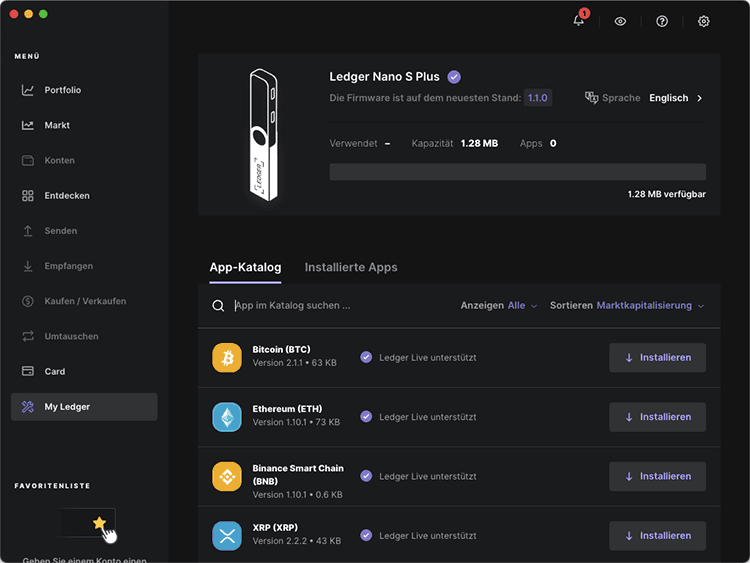Click the Kaufen / Verkaufen dollar icon
Screen dimensions: 750x563
pyautogui.click(x=28, y=301)
